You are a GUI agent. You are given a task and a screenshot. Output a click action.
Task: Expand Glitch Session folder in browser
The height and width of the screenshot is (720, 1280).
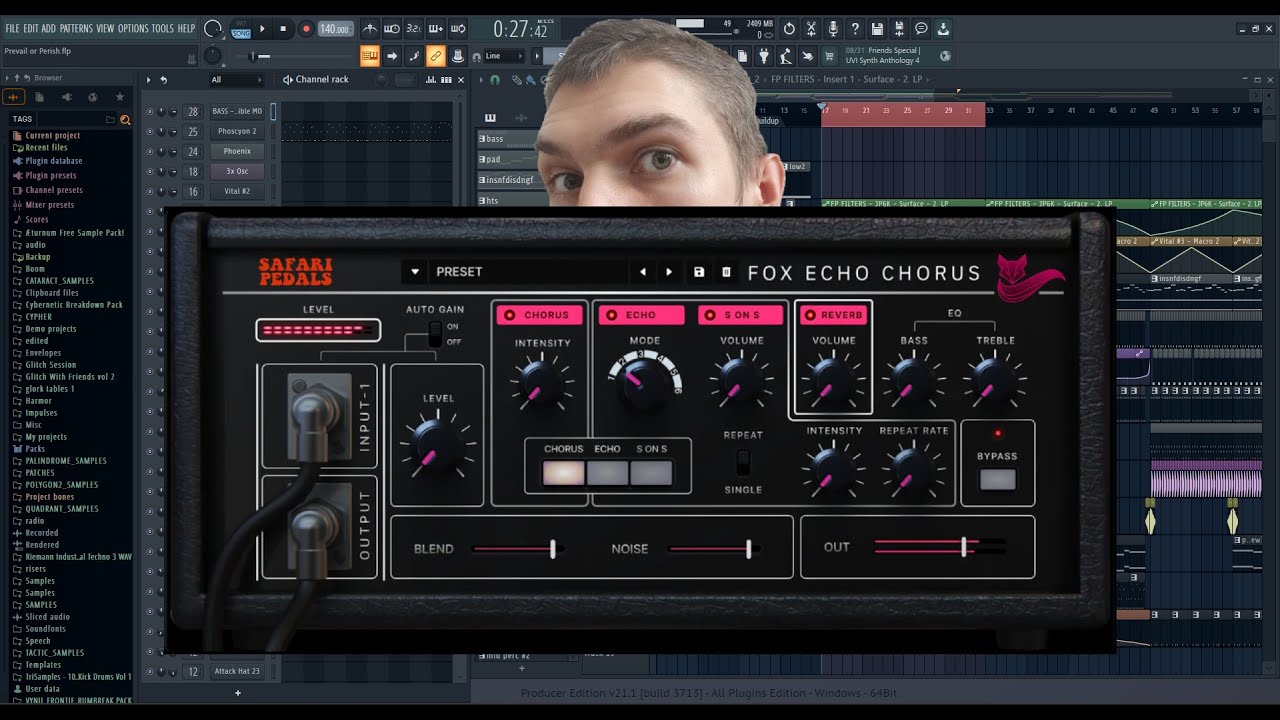pyautogui.click(x=51, y=365)
